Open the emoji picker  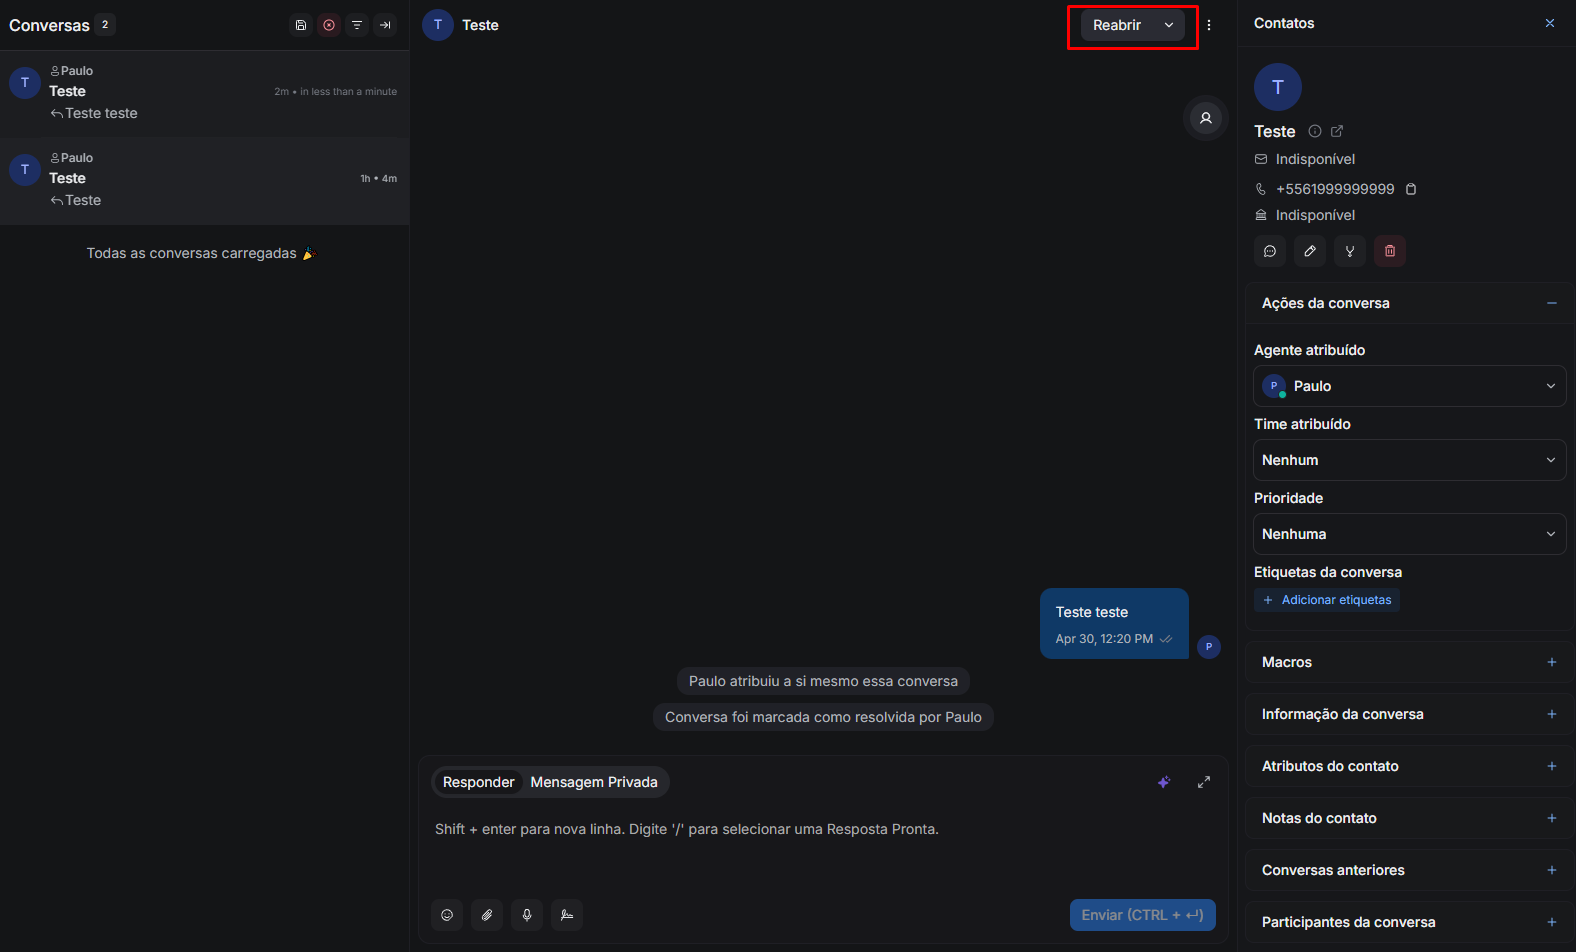click(x=447, y=915)
